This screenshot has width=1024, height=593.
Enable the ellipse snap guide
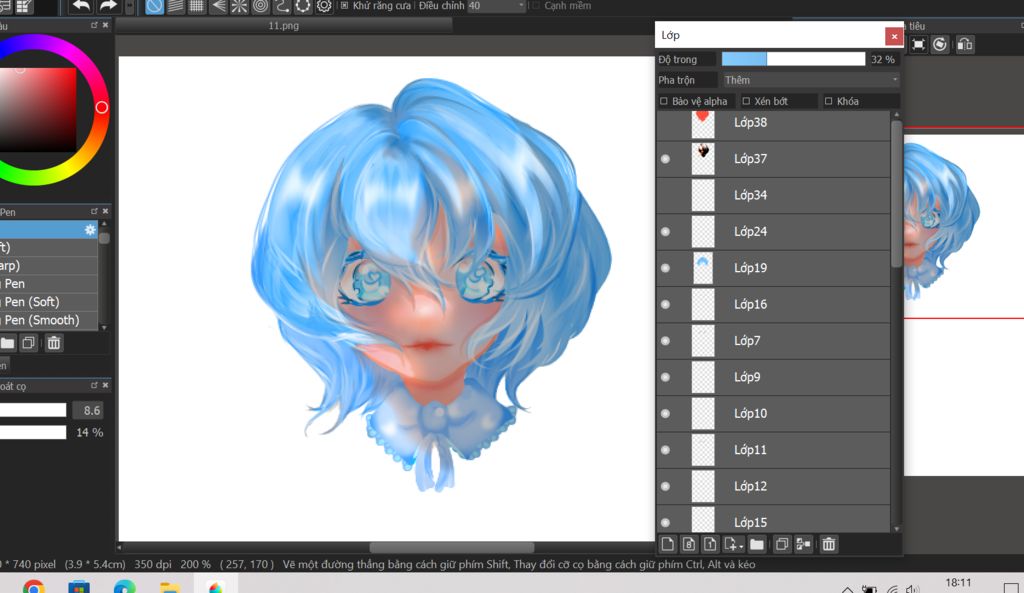[x=303, y=7]
